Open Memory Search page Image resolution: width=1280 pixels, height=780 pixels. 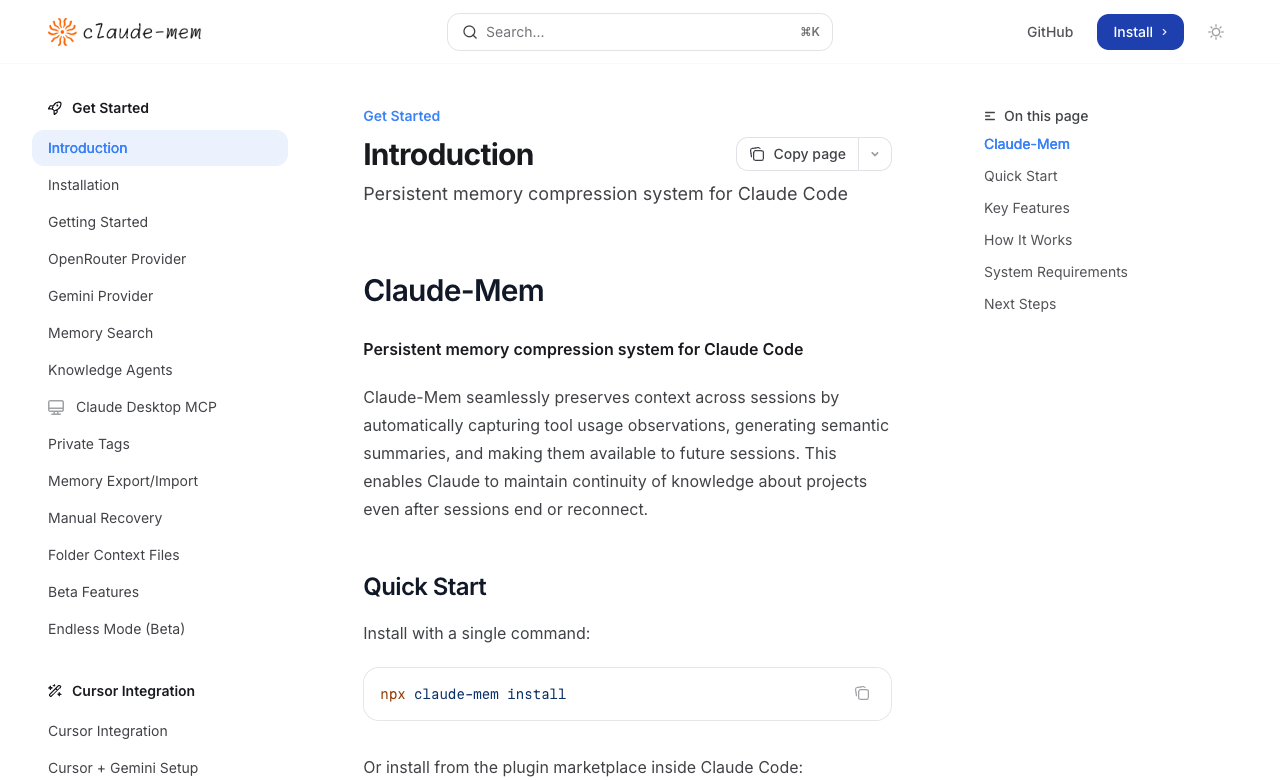[160, 333]
